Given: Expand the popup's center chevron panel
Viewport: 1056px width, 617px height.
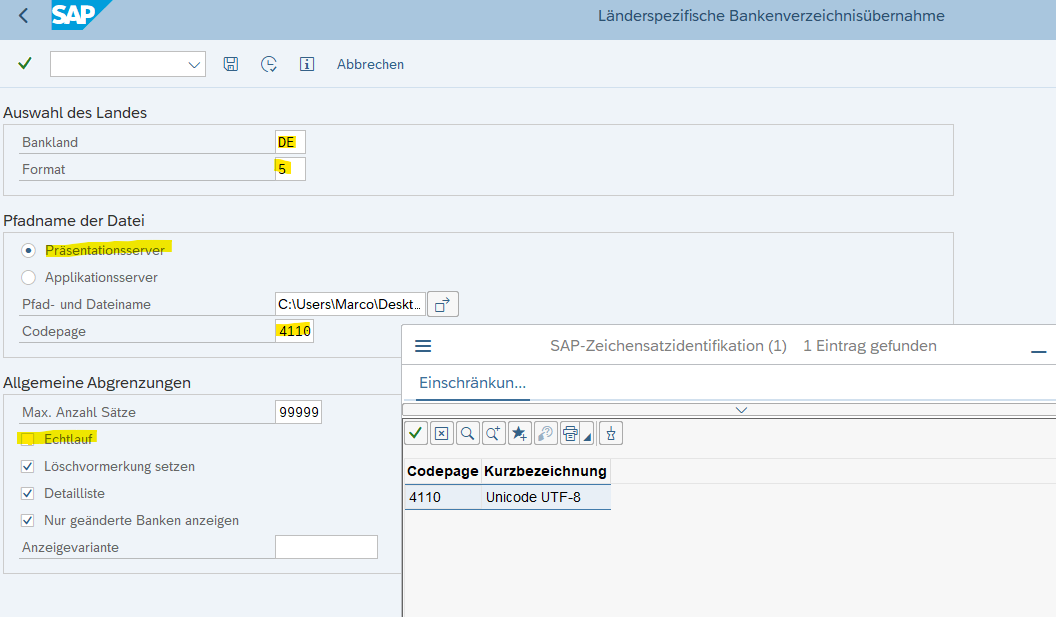Looking at the screenshot, I should [741, 410].
